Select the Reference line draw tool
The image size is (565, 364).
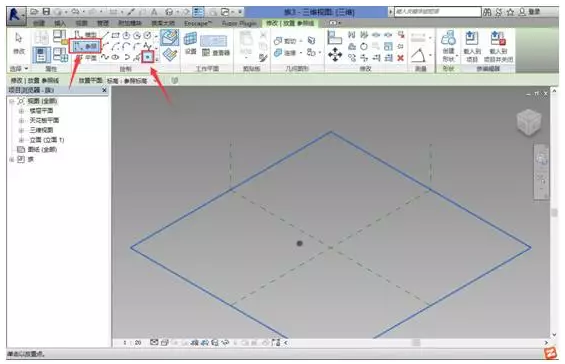(x=85, y=46)
